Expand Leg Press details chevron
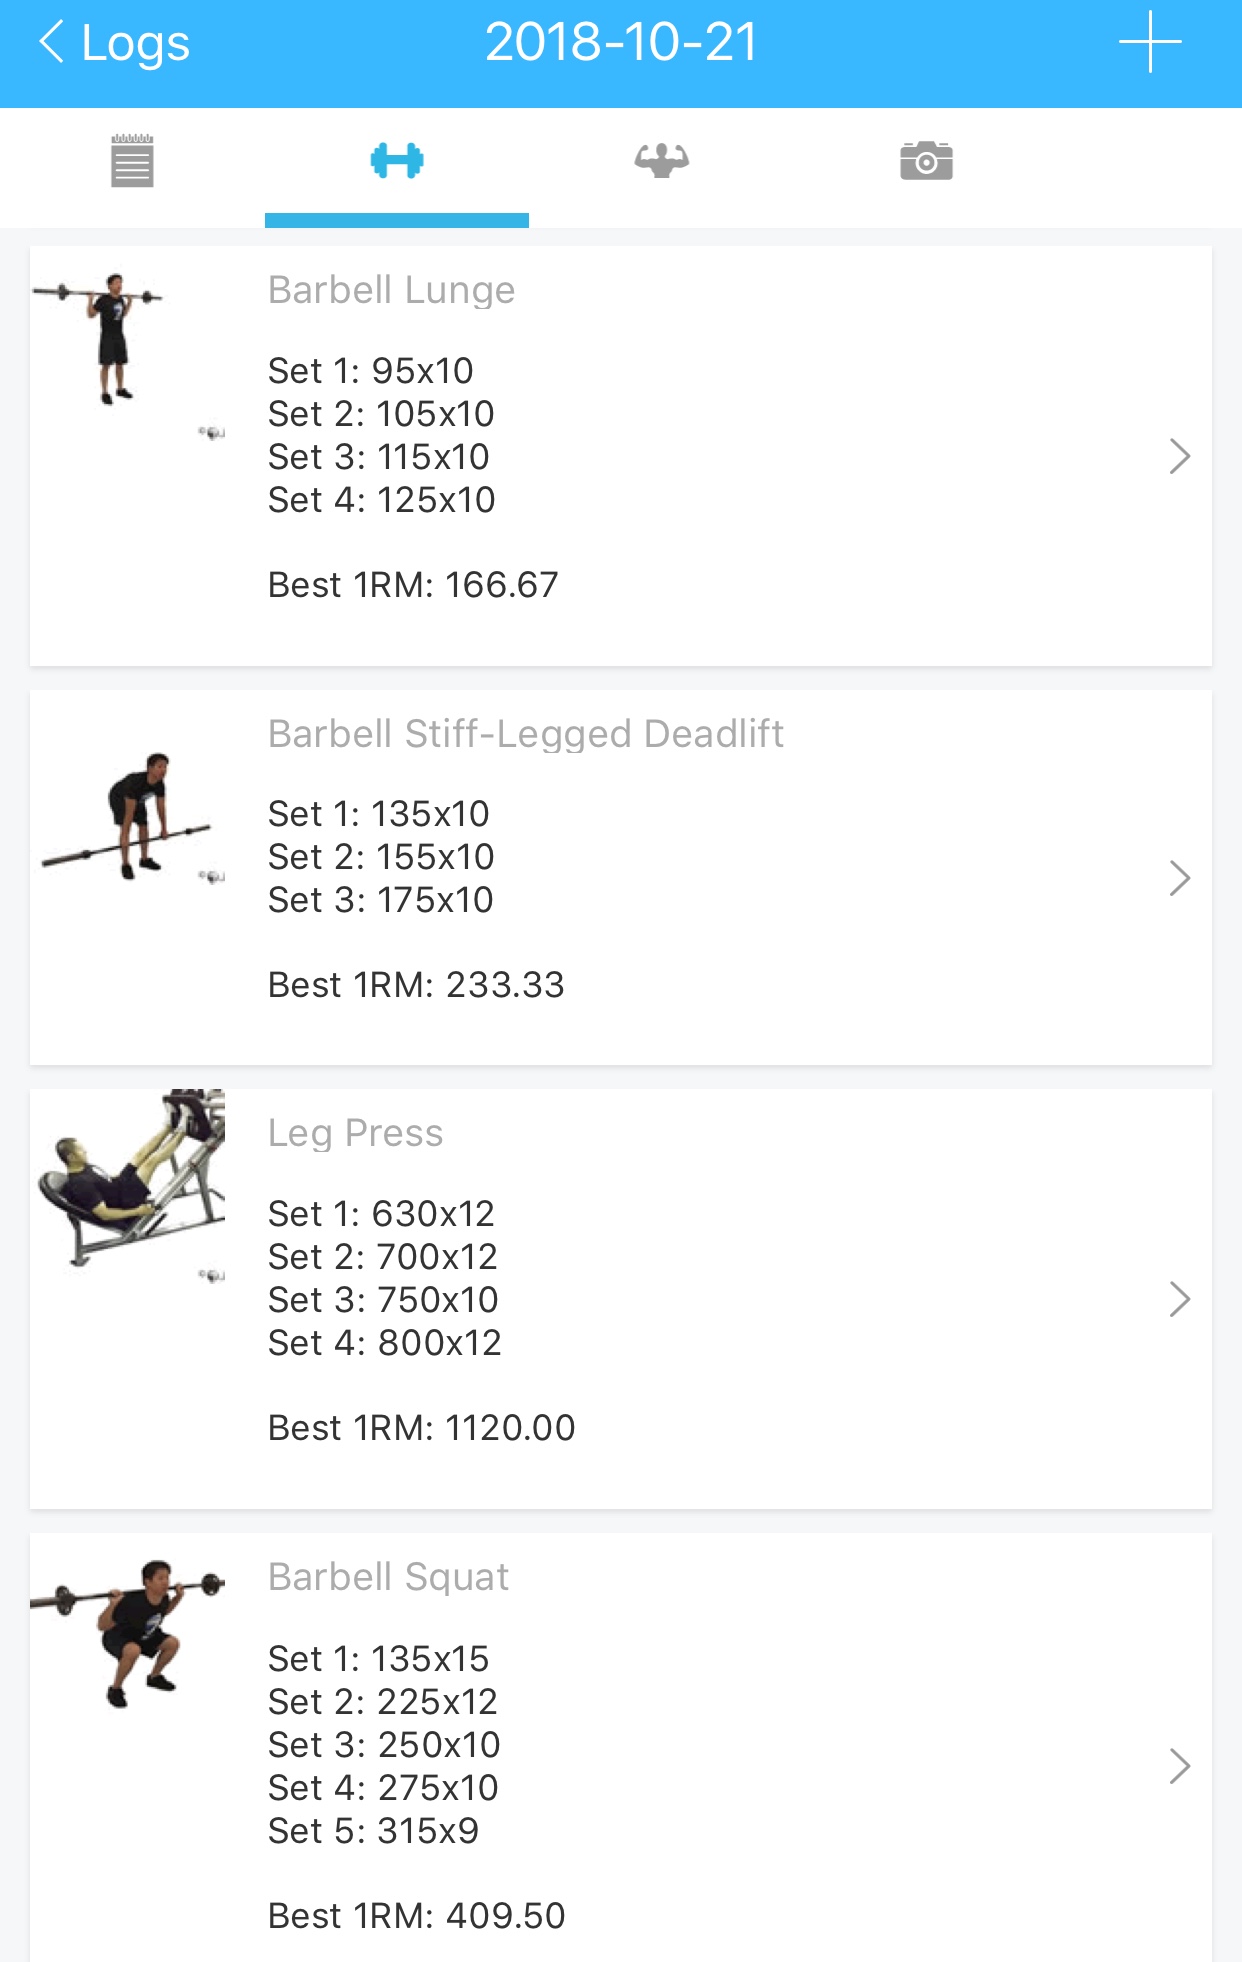The width and height of the screenshot is (1242, 1962). pyautogui.click(x=1179, y=1300)
